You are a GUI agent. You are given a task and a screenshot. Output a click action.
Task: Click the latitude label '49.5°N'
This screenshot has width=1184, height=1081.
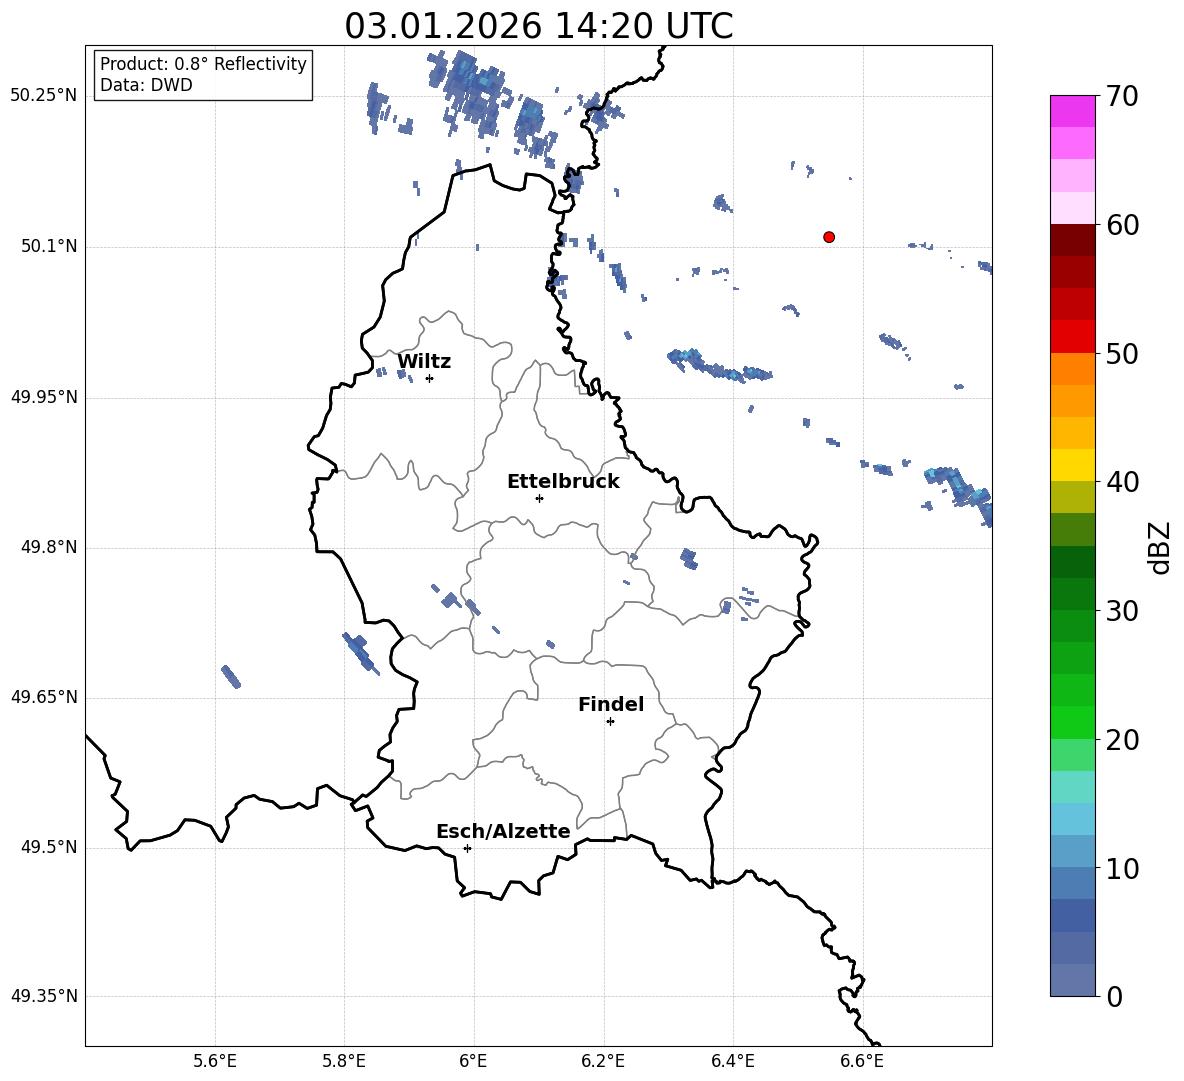click(49, 847)
